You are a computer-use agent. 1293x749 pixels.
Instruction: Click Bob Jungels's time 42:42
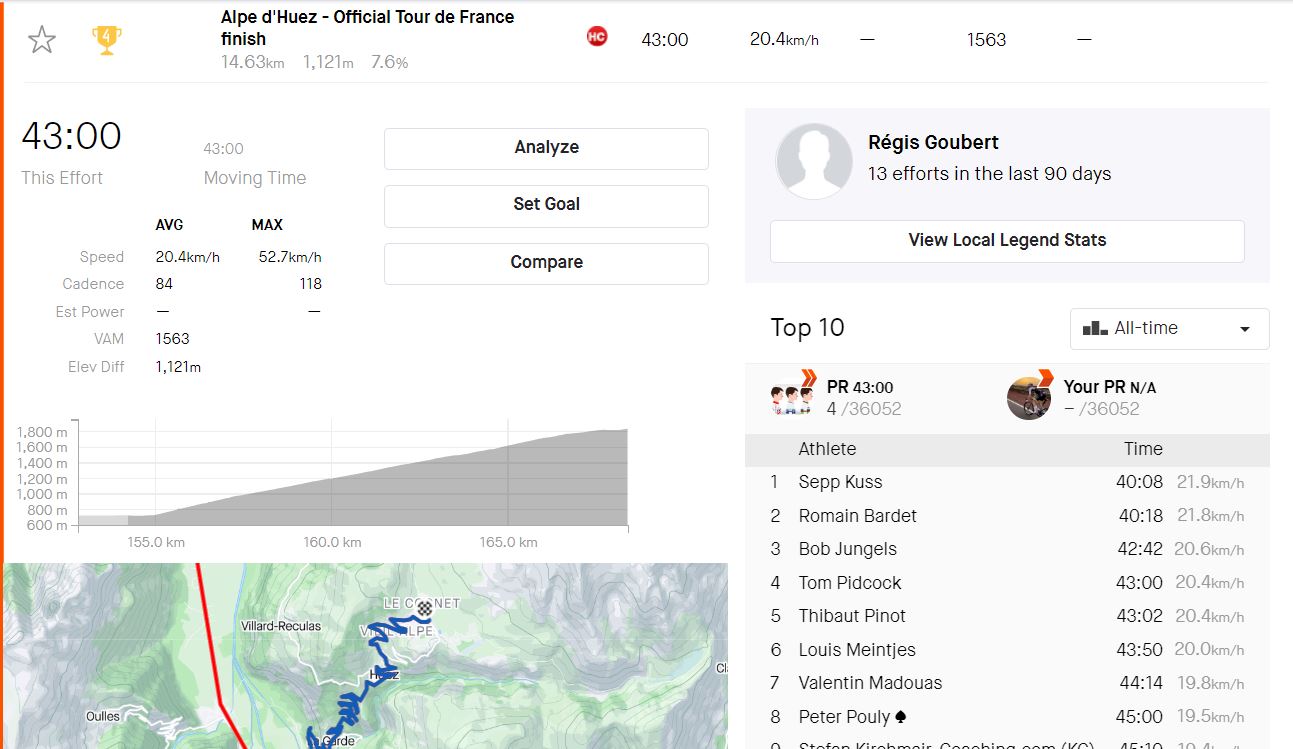tap(1139, 549)
